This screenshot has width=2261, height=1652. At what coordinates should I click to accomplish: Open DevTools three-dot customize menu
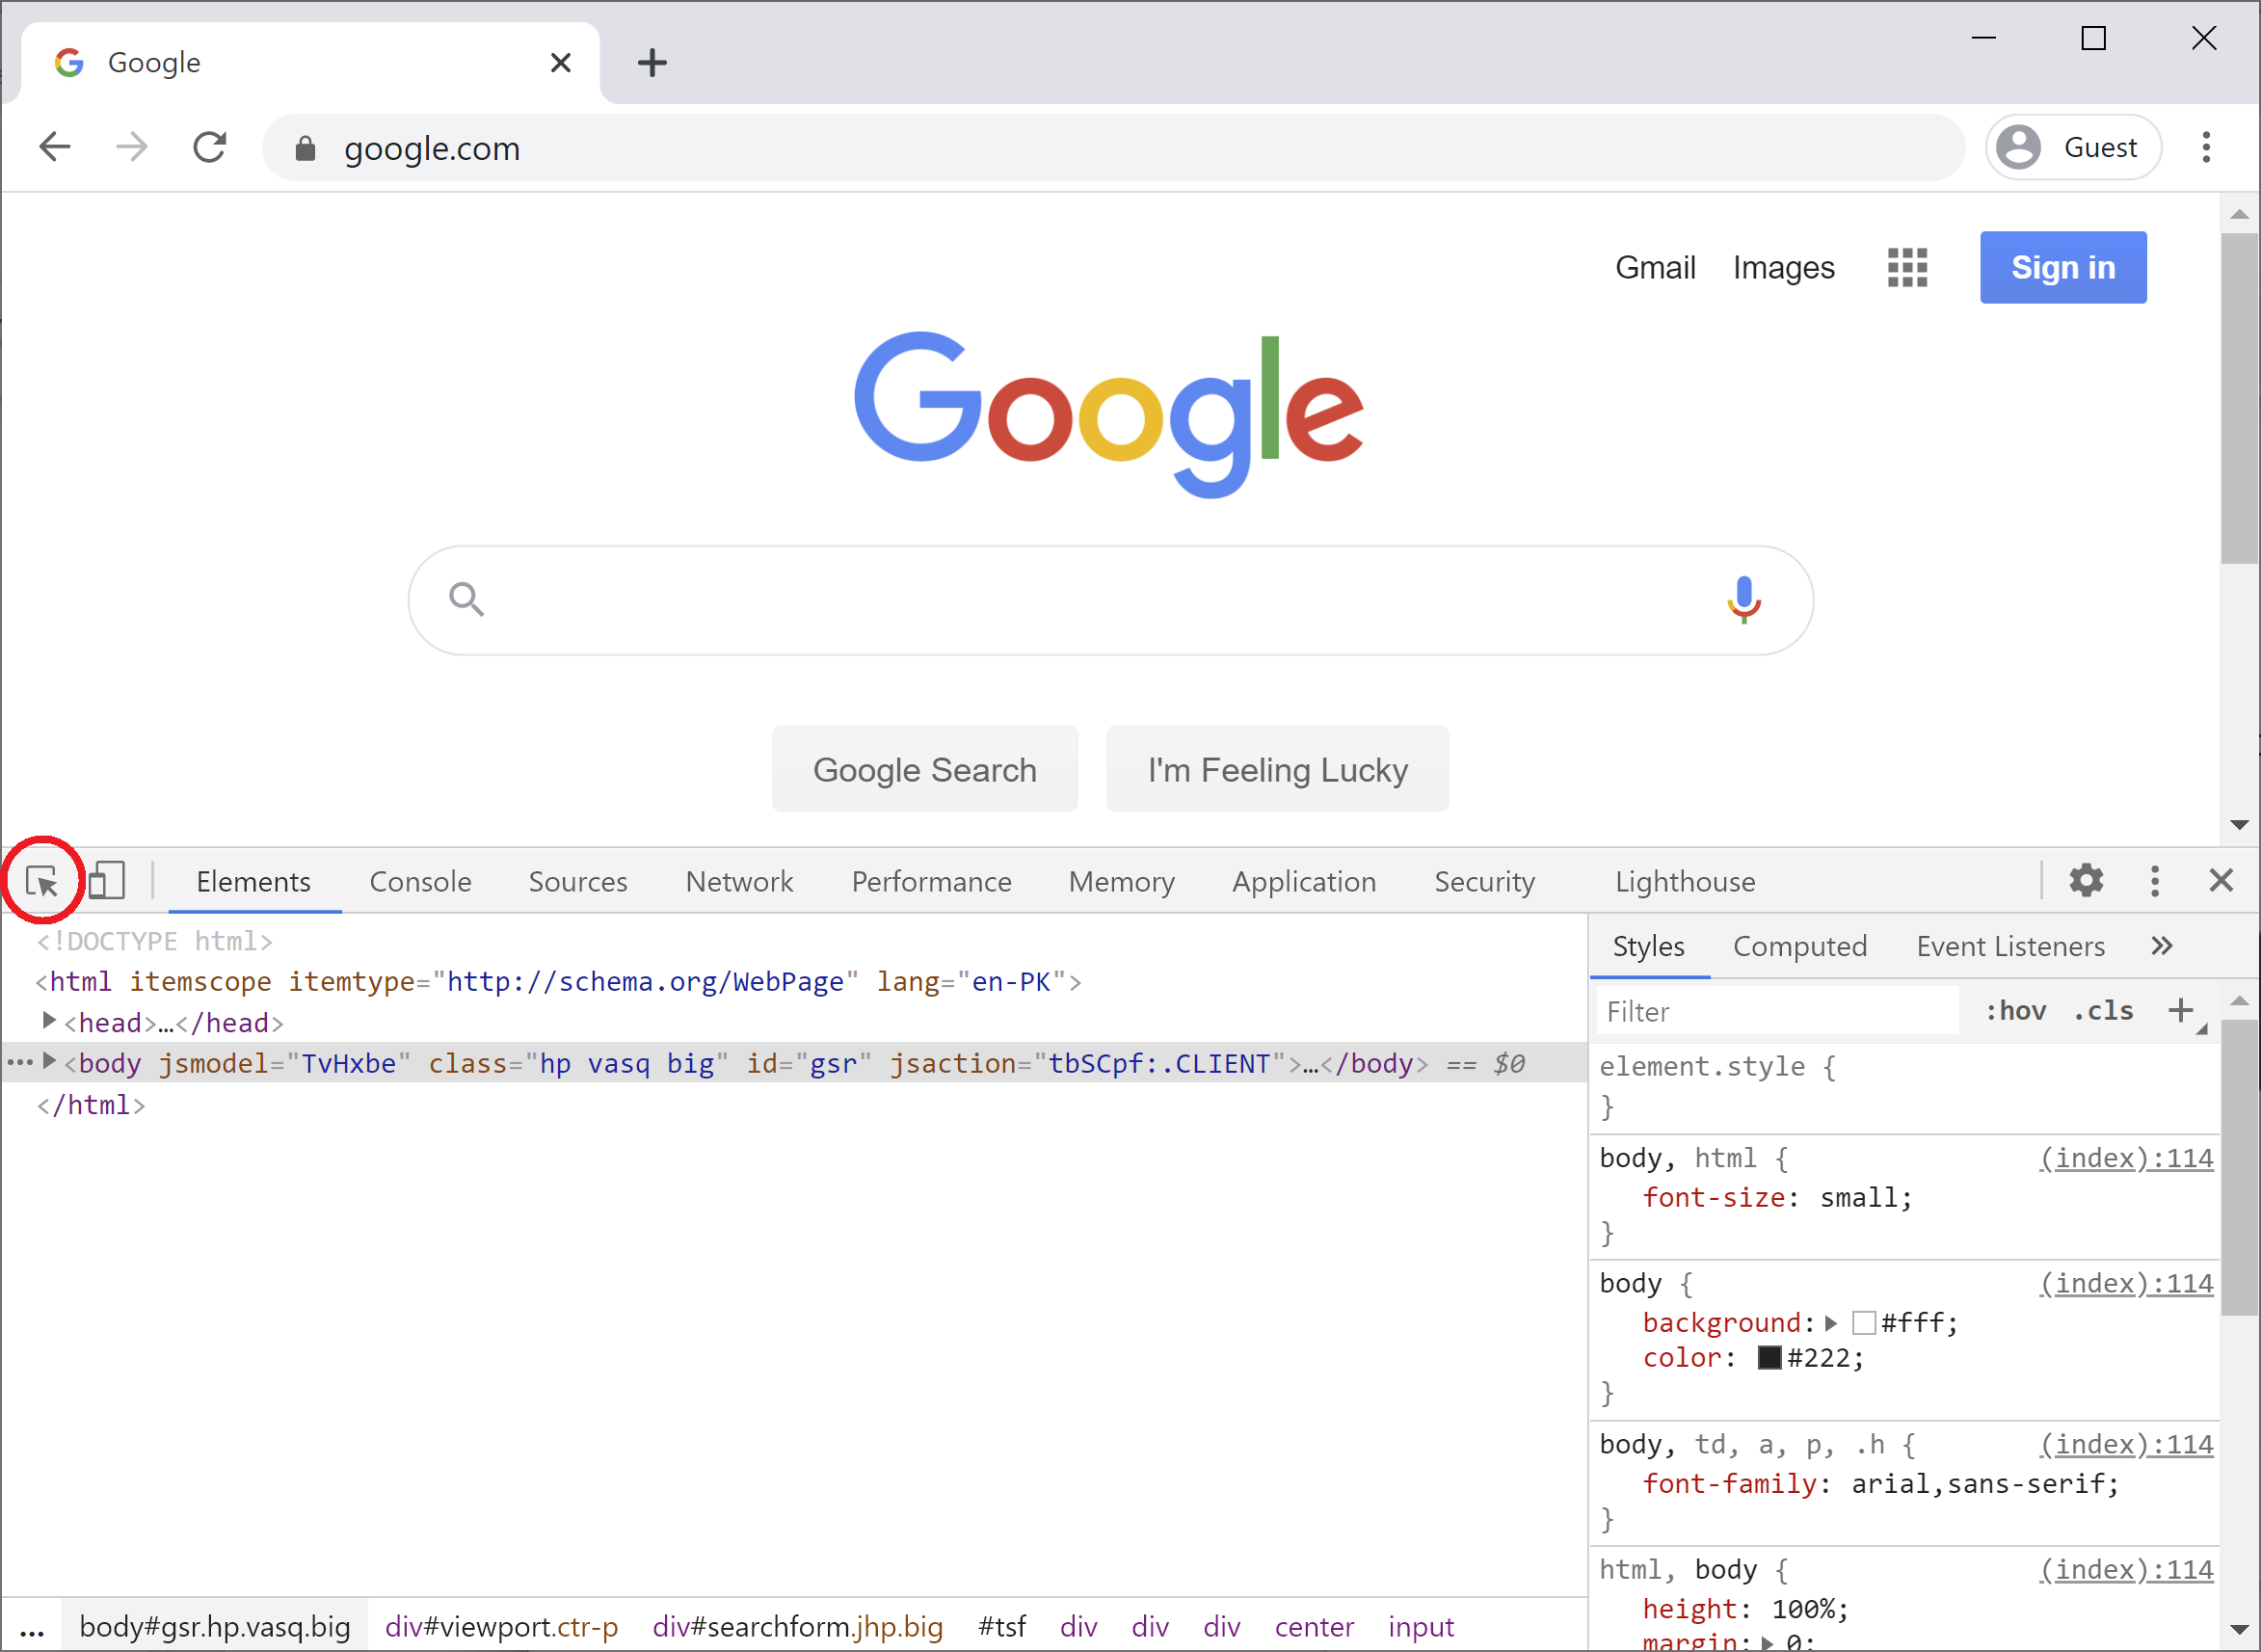[x=2155, y=881]
